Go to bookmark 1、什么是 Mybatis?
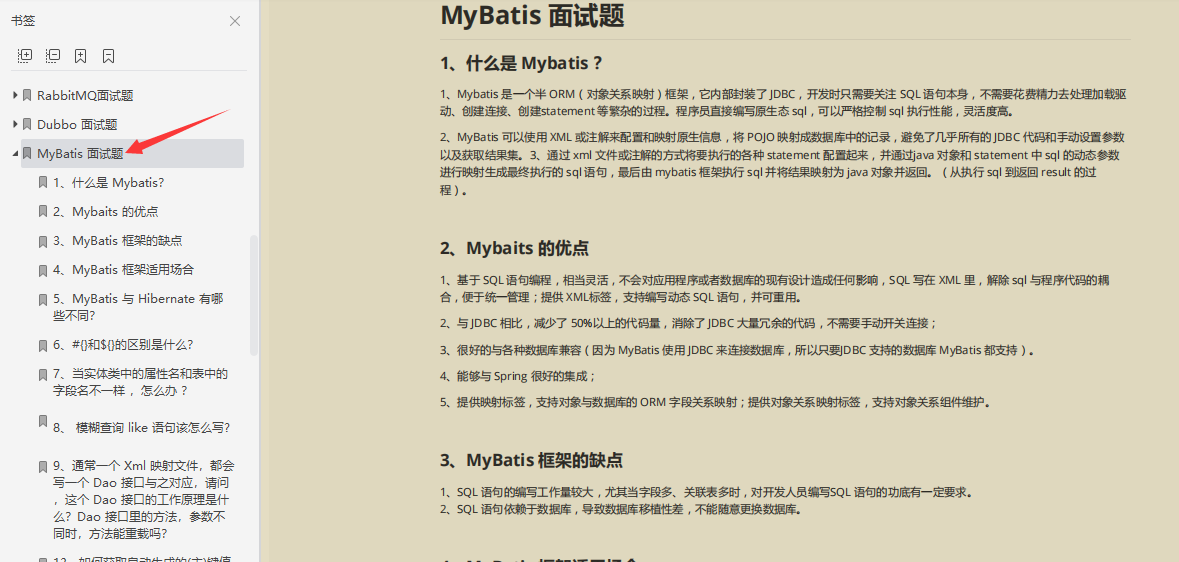The image size is (1179, 562). [108, 182]
